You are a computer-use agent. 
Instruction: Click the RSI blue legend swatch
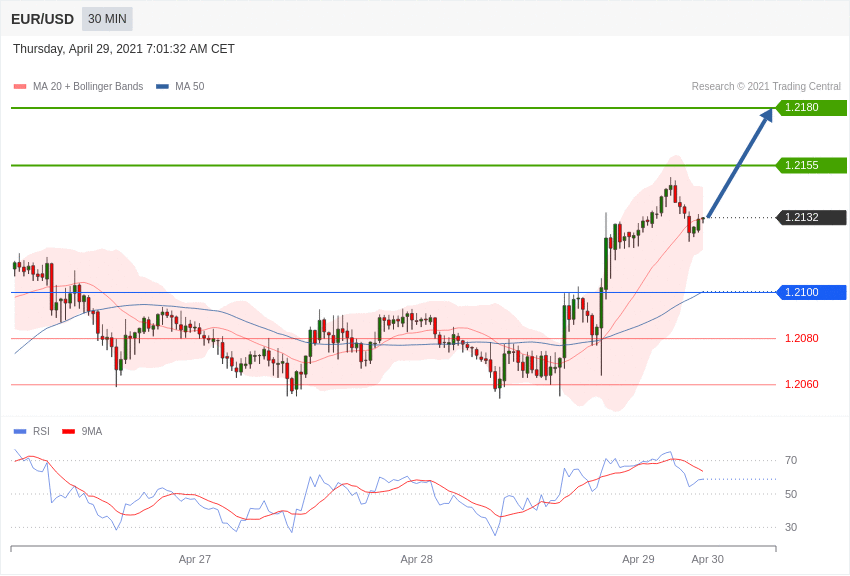20,431
